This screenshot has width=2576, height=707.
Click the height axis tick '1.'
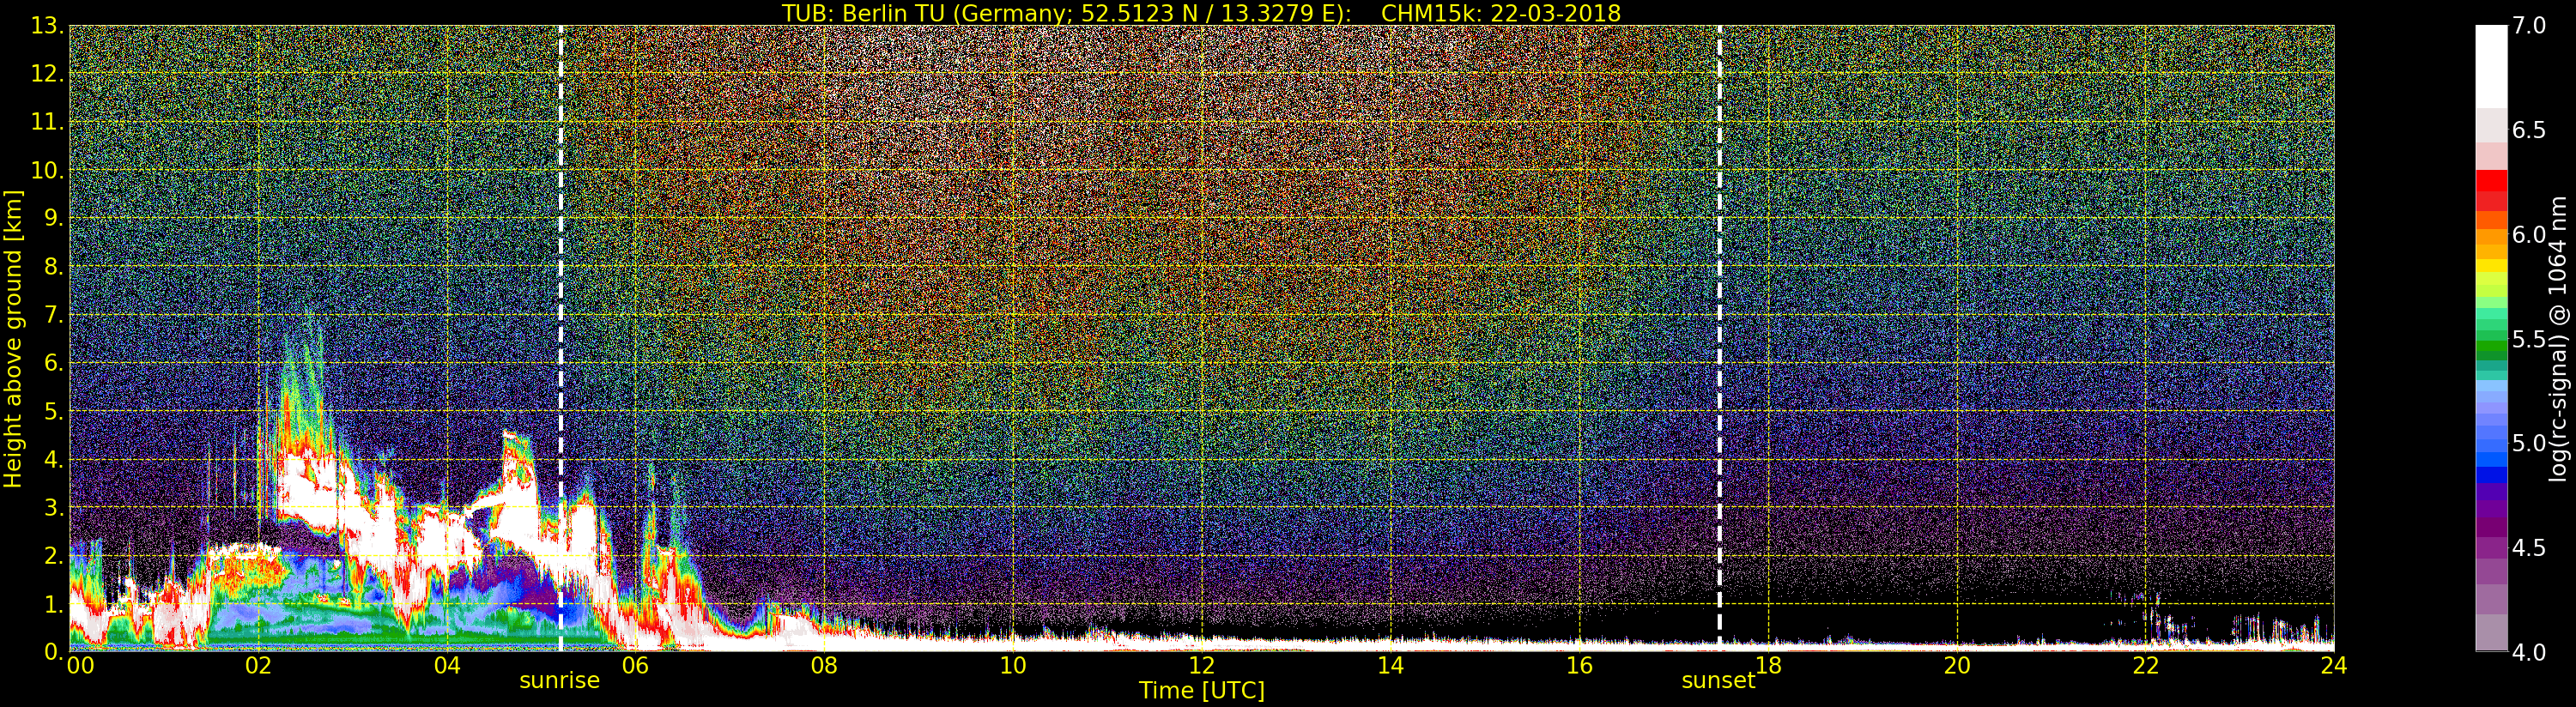53,604
